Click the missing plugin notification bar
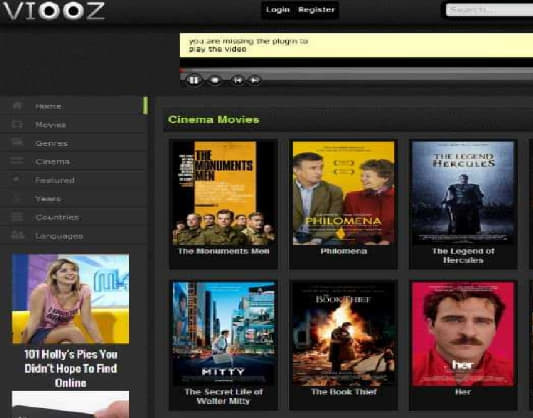The height and width of the screenshot is (418, 533). pyautogui.click(x=356, y=45)
